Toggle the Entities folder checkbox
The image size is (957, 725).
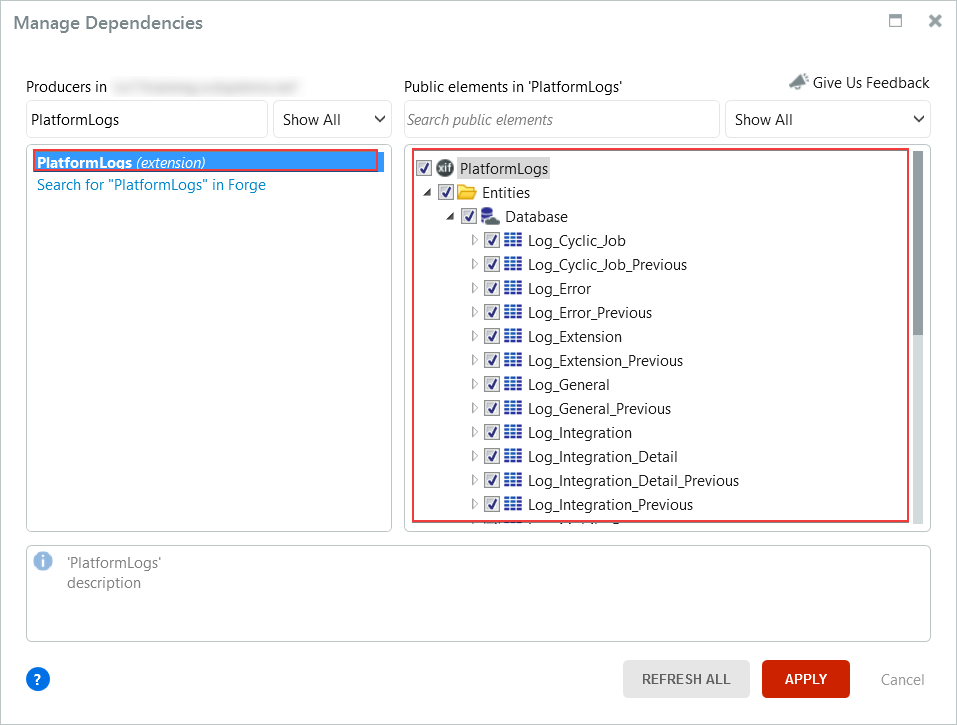pos(446,191)
